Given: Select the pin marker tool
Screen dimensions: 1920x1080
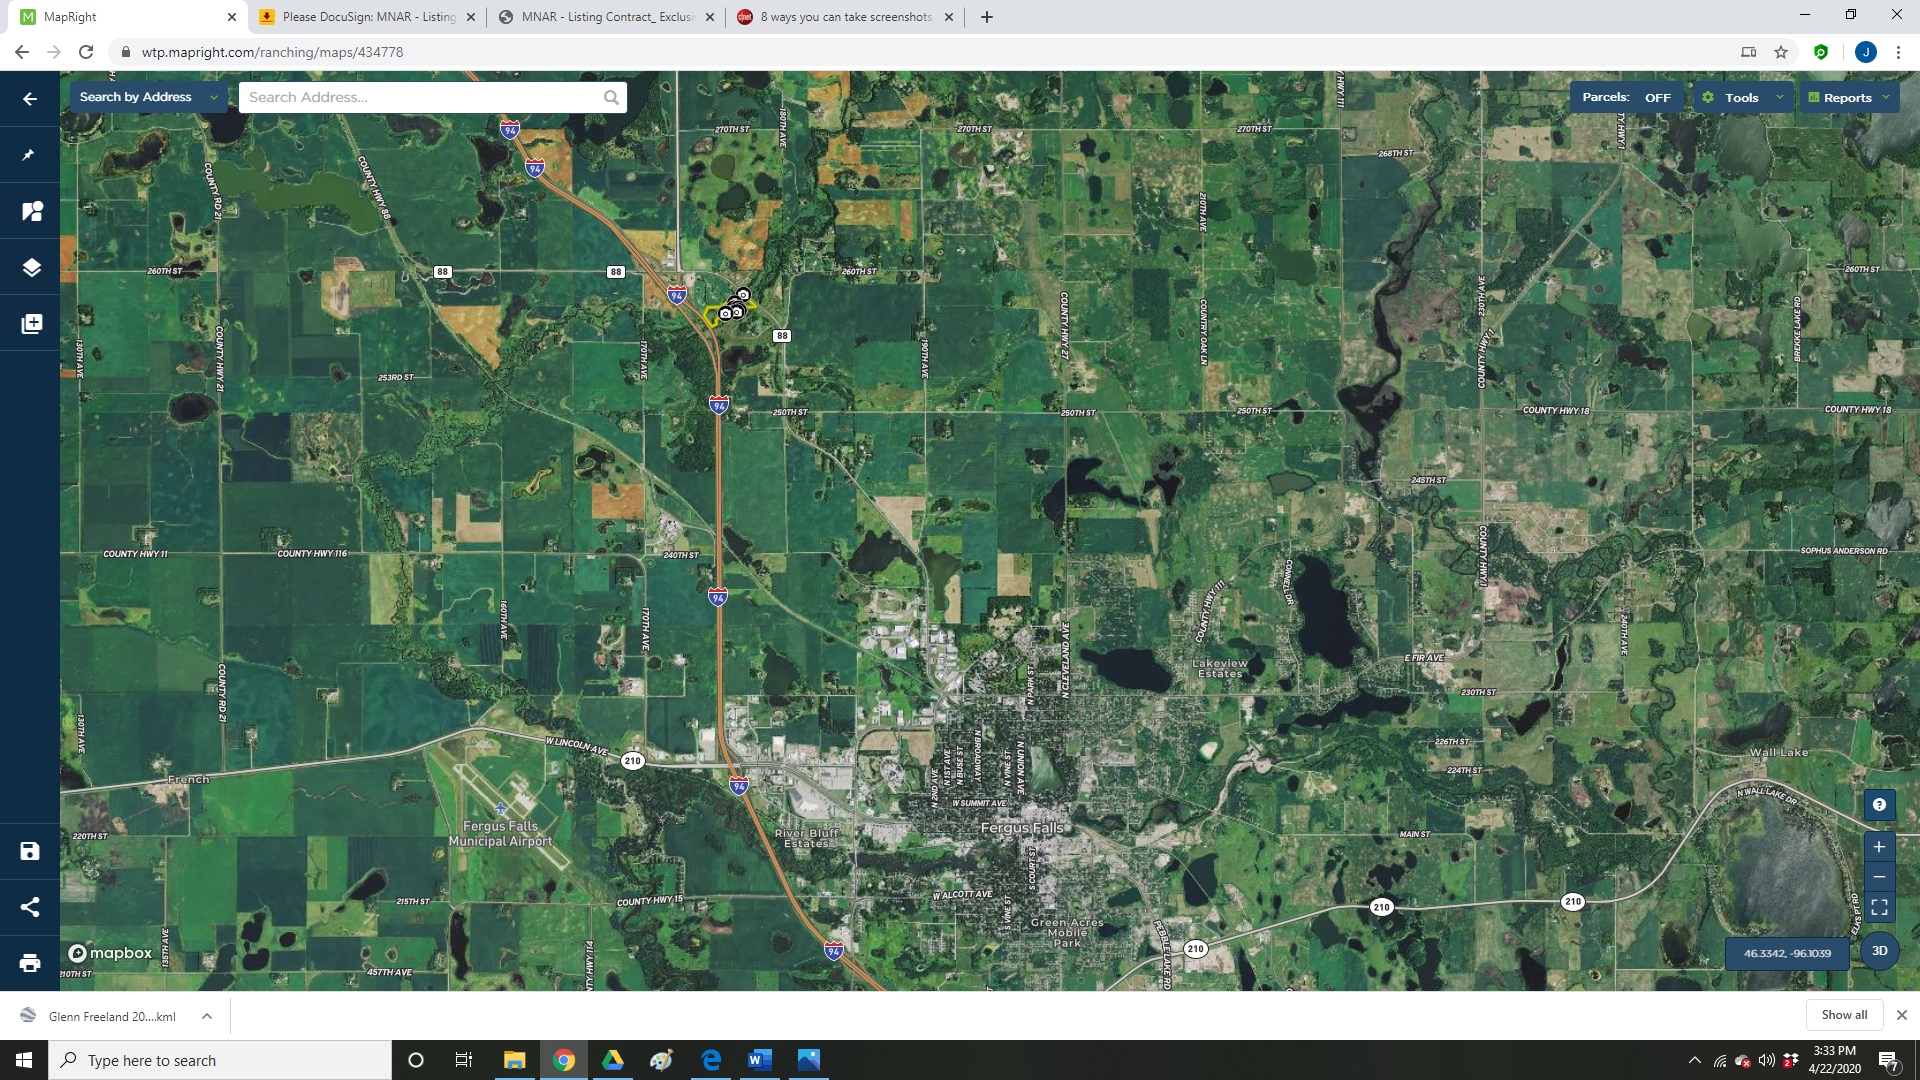Looking at the screenshot, I should tap(30, 155).
